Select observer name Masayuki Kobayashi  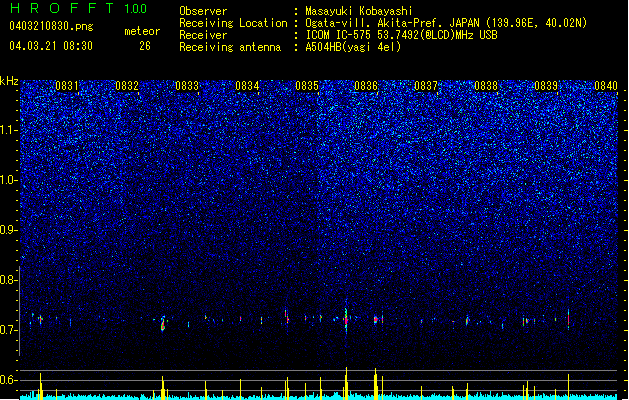pos(359,11)
